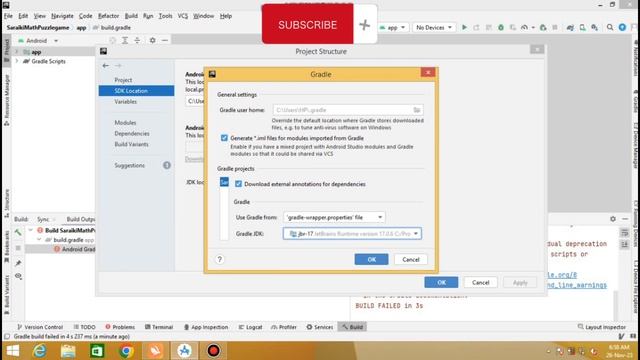Open the No Devices selector dropdown
This screenshot has height=360, width=640.
click(x=433, y=27)
